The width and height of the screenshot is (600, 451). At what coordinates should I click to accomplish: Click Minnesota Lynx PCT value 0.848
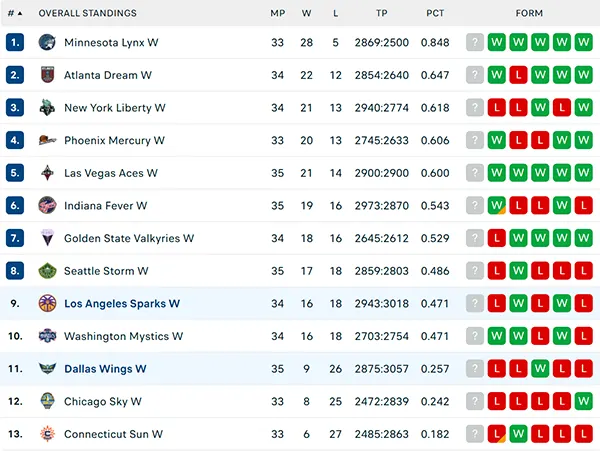point(435,42)
